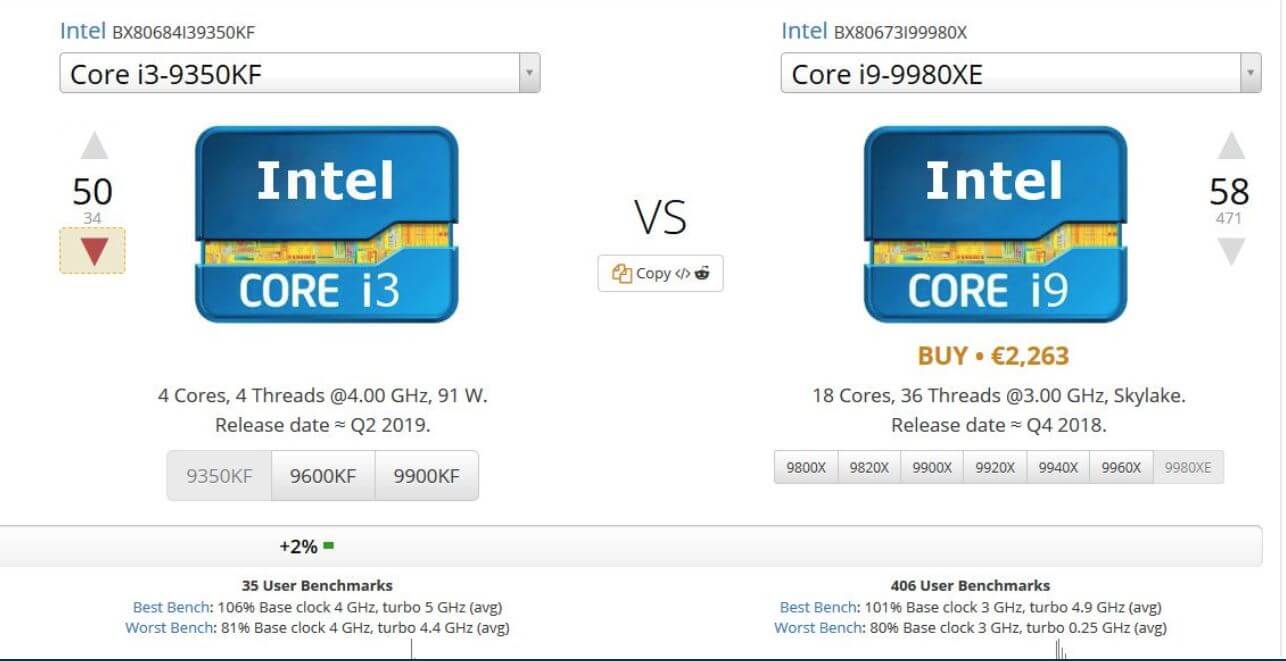Viewport: 1286px width, 661px height.
Task: Open the Best Bench link for the i3-9350KF
Action: point(170,607)
